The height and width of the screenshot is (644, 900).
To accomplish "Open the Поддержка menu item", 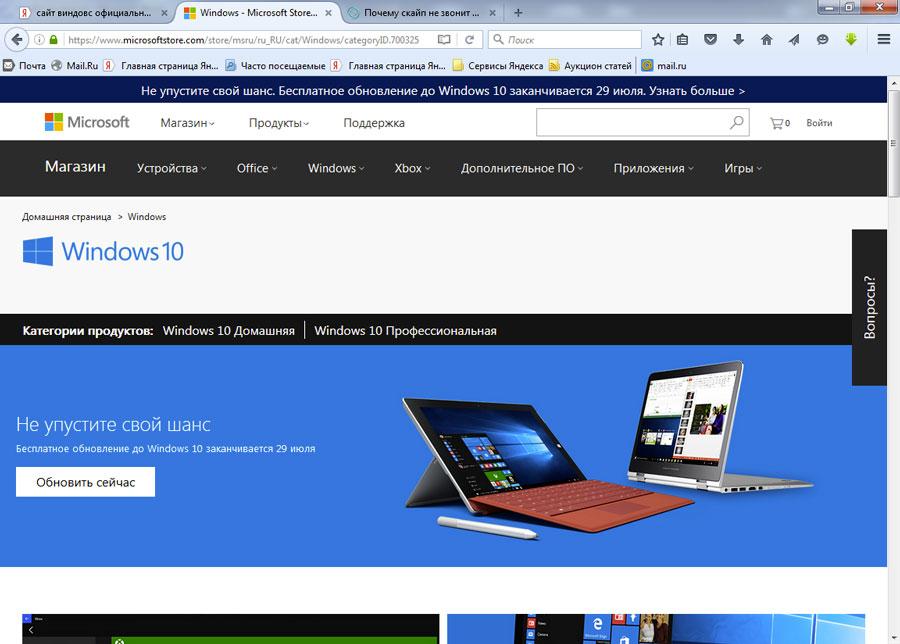I will (374, 123).
